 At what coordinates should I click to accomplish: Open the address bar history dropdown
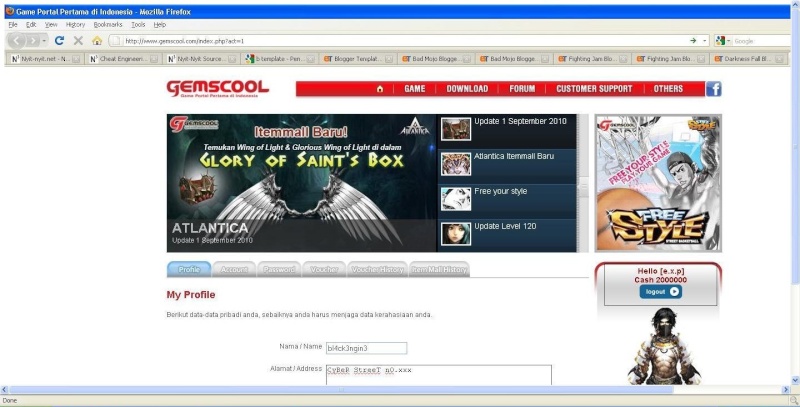[x=705, y=40]
